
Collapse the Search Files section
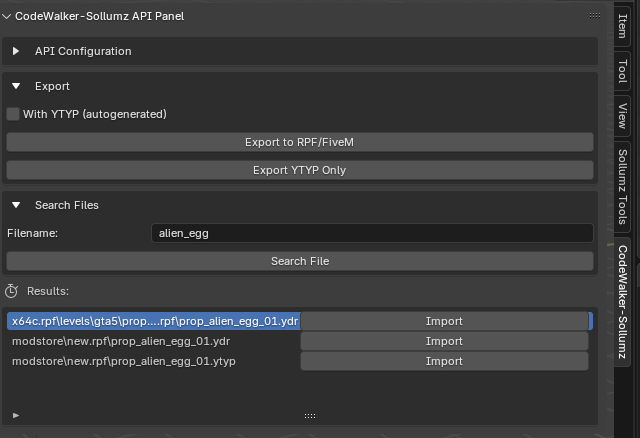click(x=16, y=205)
